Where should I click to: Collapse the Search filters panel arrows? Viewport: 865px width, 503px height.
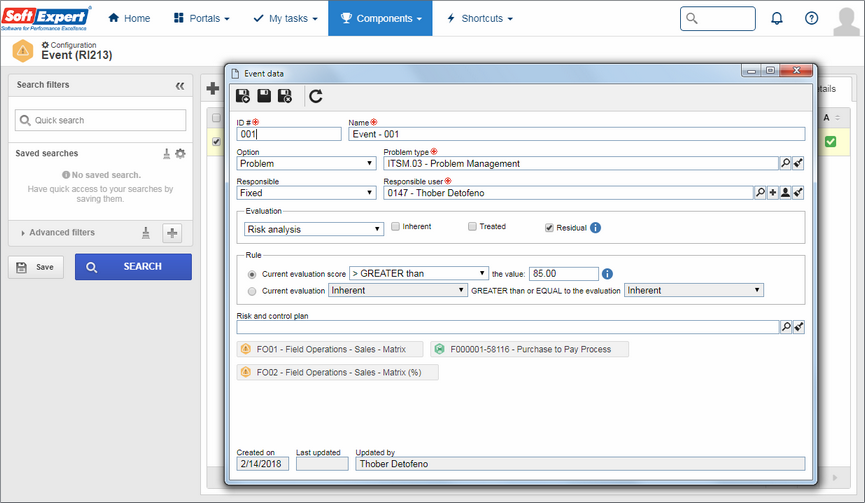pos(180,86)
